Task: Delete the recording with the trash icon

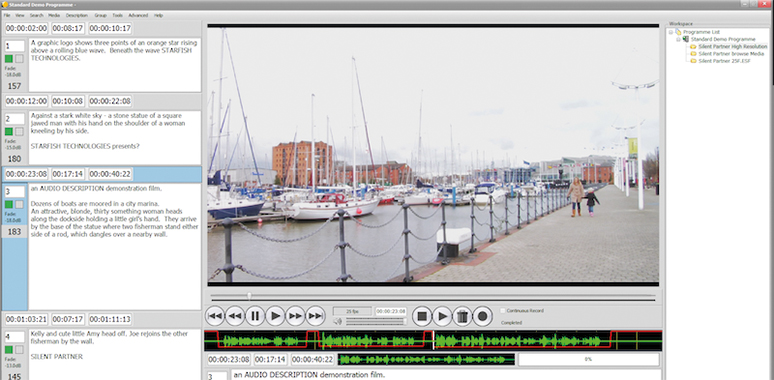Action: coord(463,316)
